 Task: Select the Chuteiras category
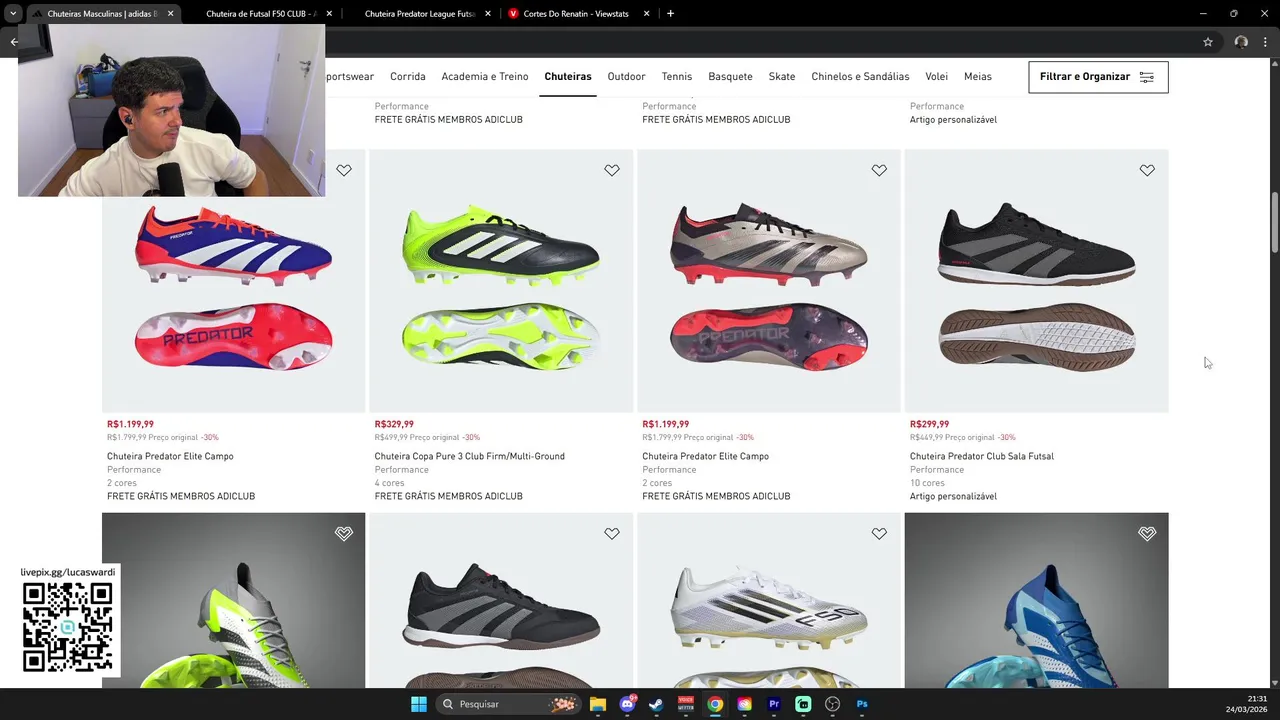[x=568, y=76]
